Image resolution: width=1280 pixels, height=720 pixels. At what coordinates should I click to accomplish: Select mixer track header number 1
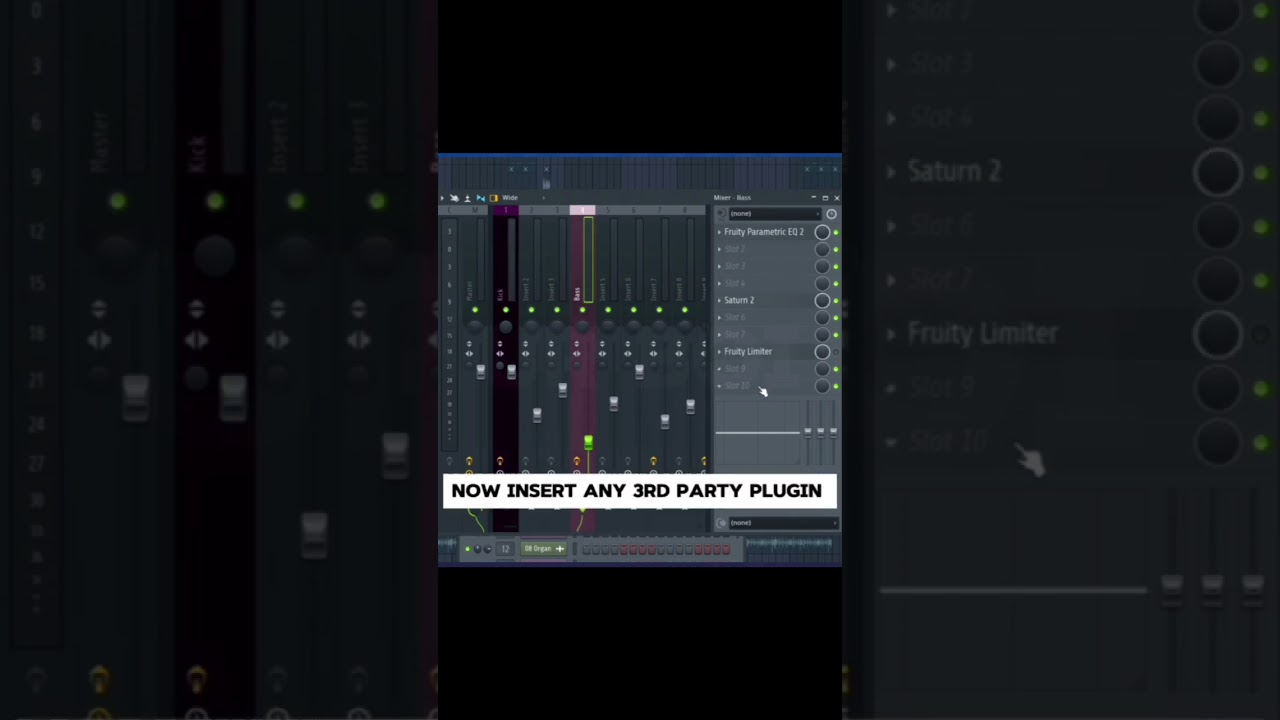point(506,210)
